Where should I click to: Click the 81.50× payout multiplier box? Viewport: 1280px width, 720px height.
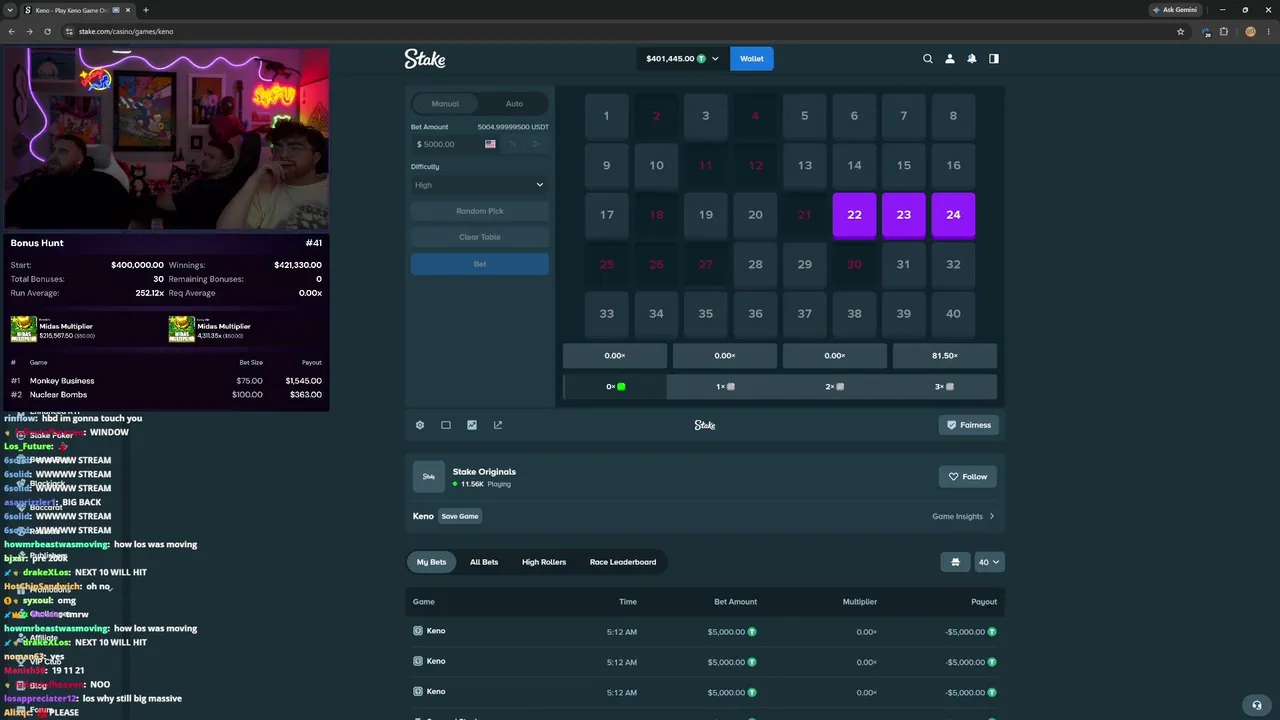[x=944, y=356]
